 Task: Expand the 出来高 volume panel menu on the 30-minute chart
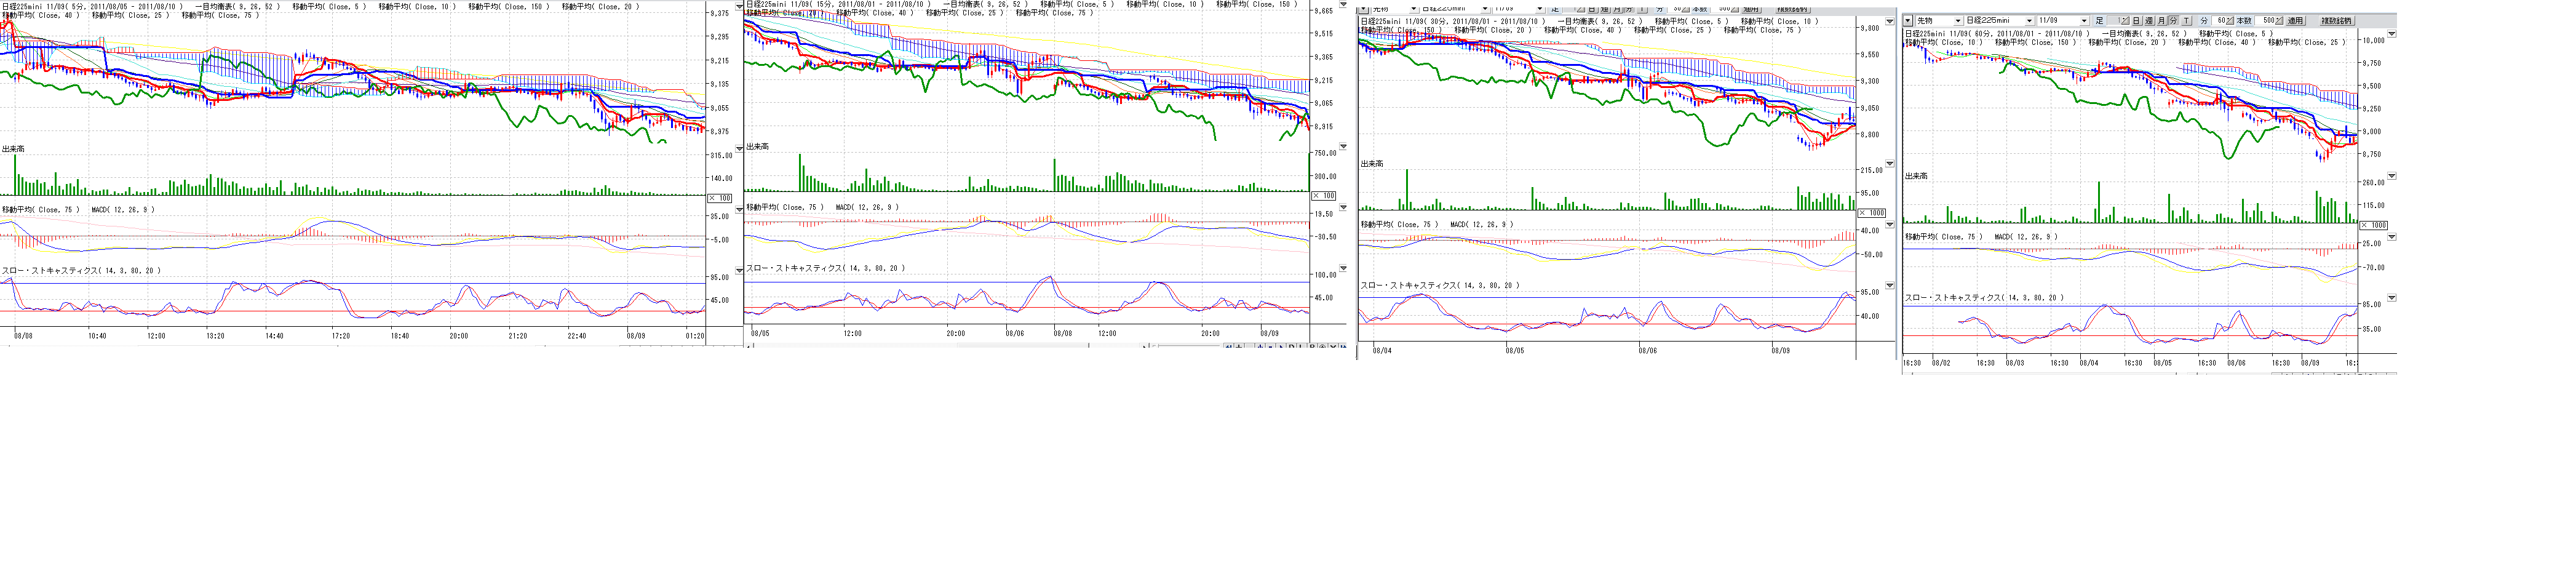click(1889, 164)
